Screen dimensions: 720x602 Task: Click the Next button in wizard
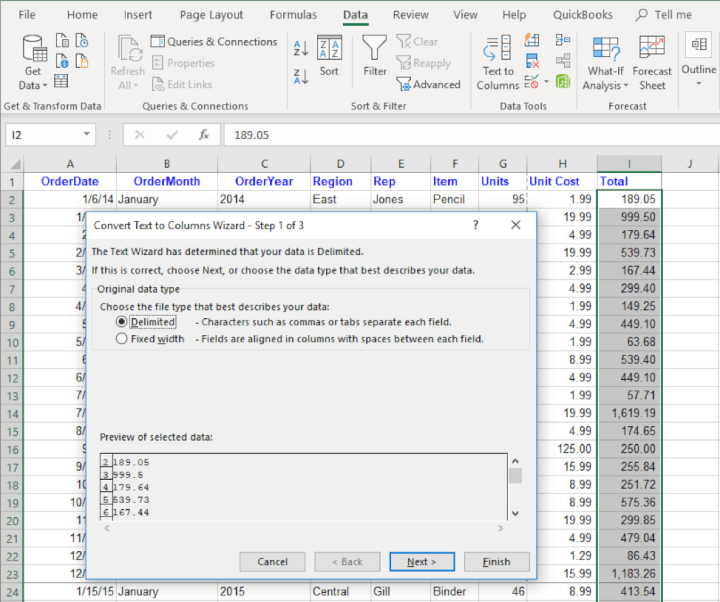pyautogui.click(x=421, y=562)
